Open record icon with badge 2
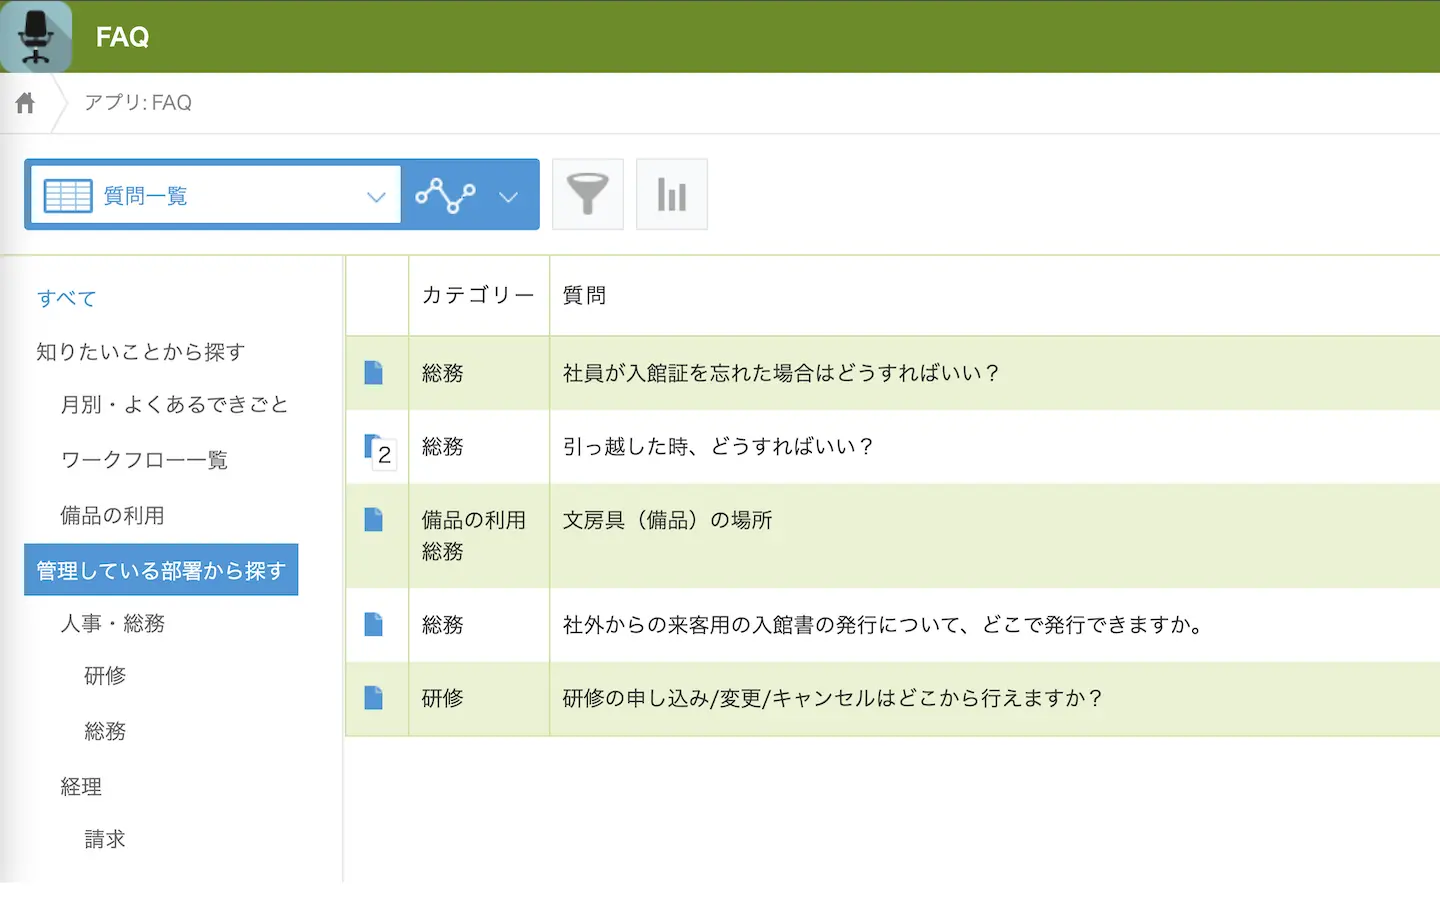 click(376, 448)
